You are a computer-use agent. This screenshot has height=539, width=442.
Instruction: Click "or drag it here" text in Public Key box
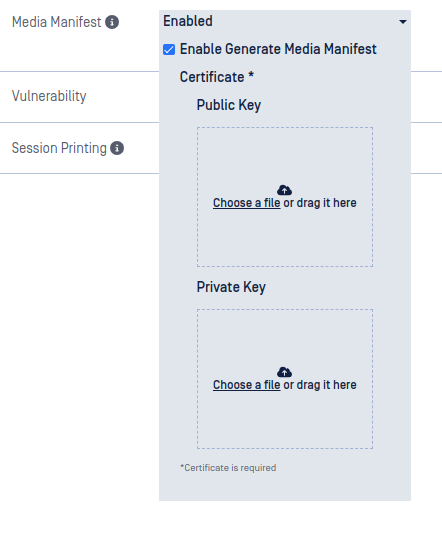coord(320,203)
